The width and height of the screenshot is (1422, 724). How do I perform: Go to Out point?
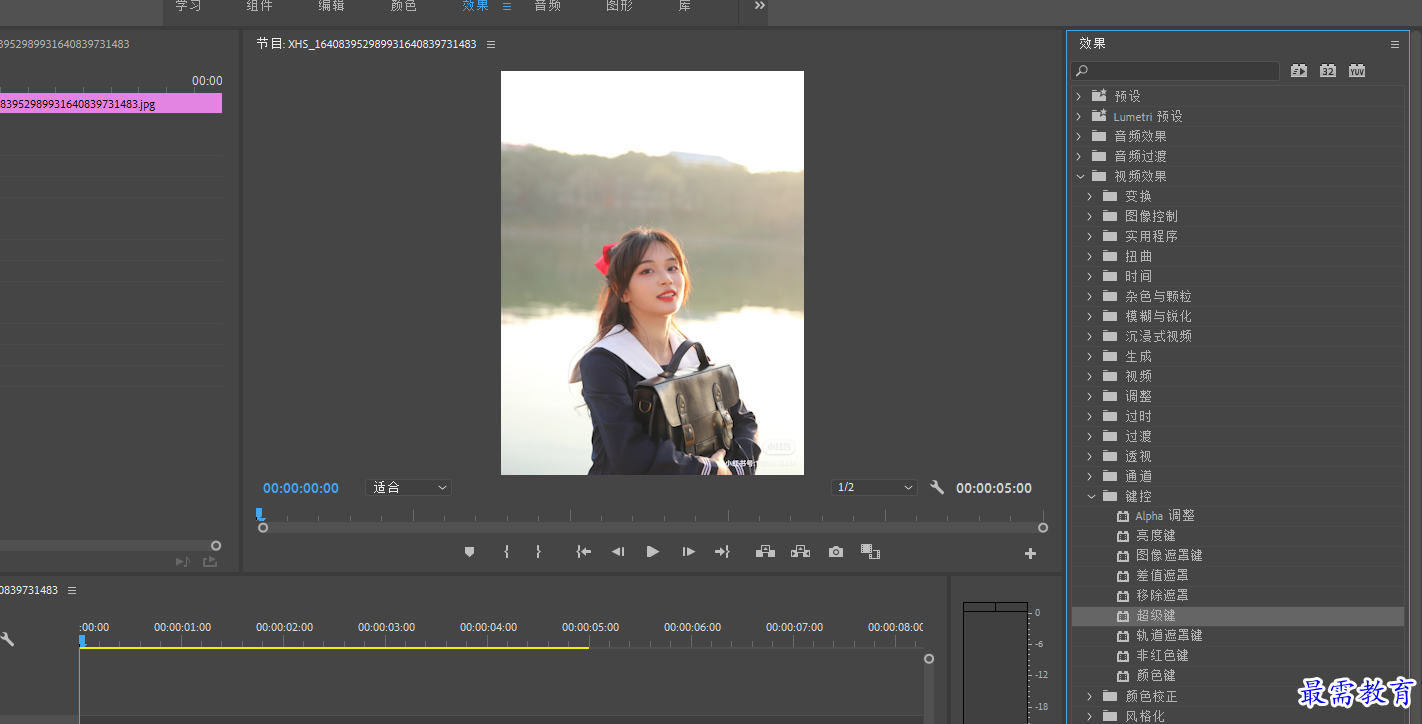point(722,552)
